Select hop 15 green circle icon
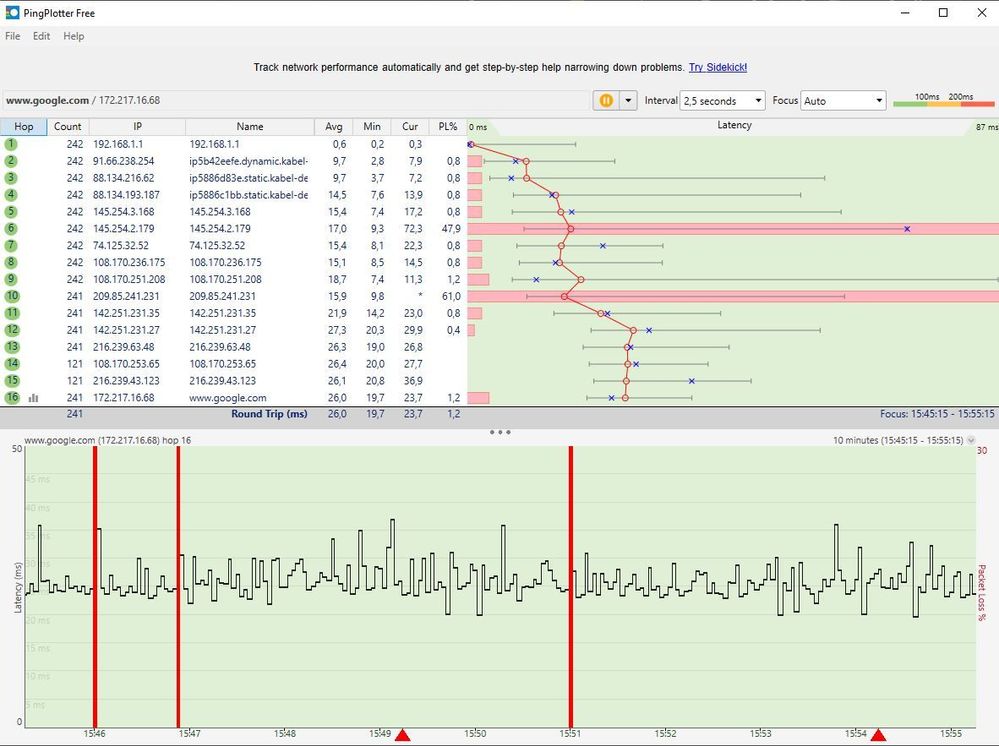The height and width of the screenshot is (746, 999). (x=11, y=380)
